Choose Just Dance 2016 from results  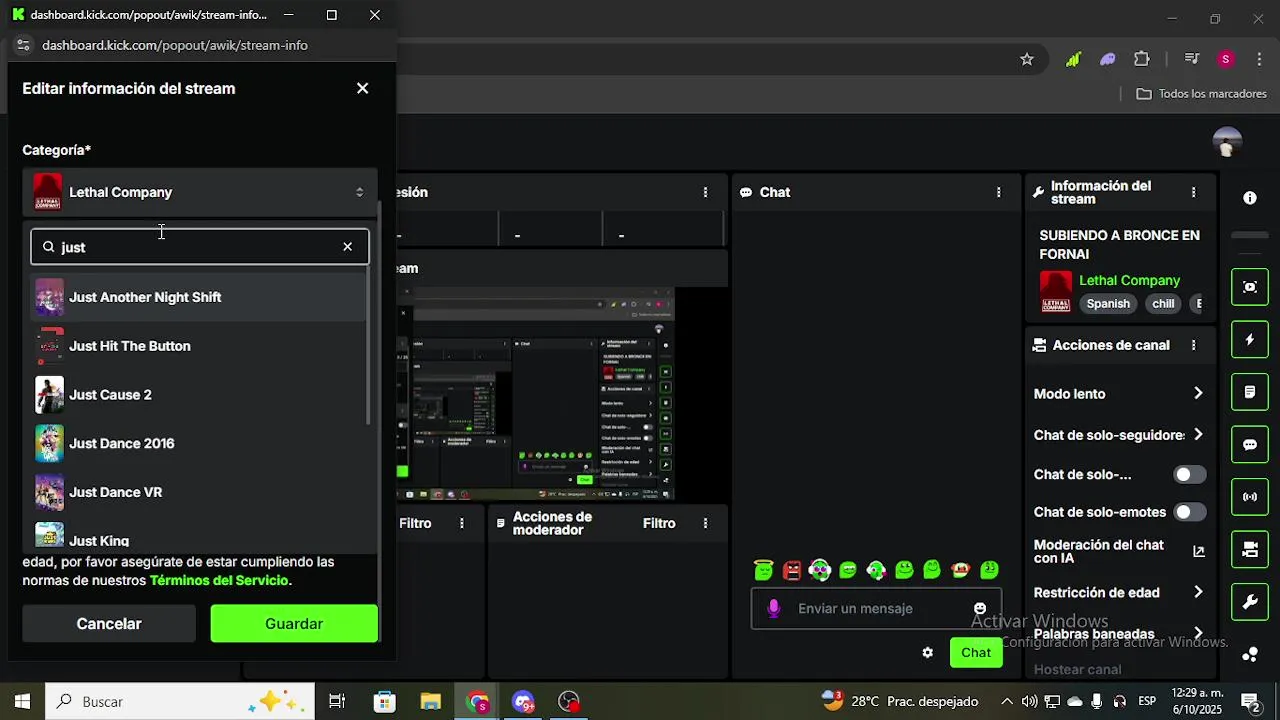[x=198, y=443]
